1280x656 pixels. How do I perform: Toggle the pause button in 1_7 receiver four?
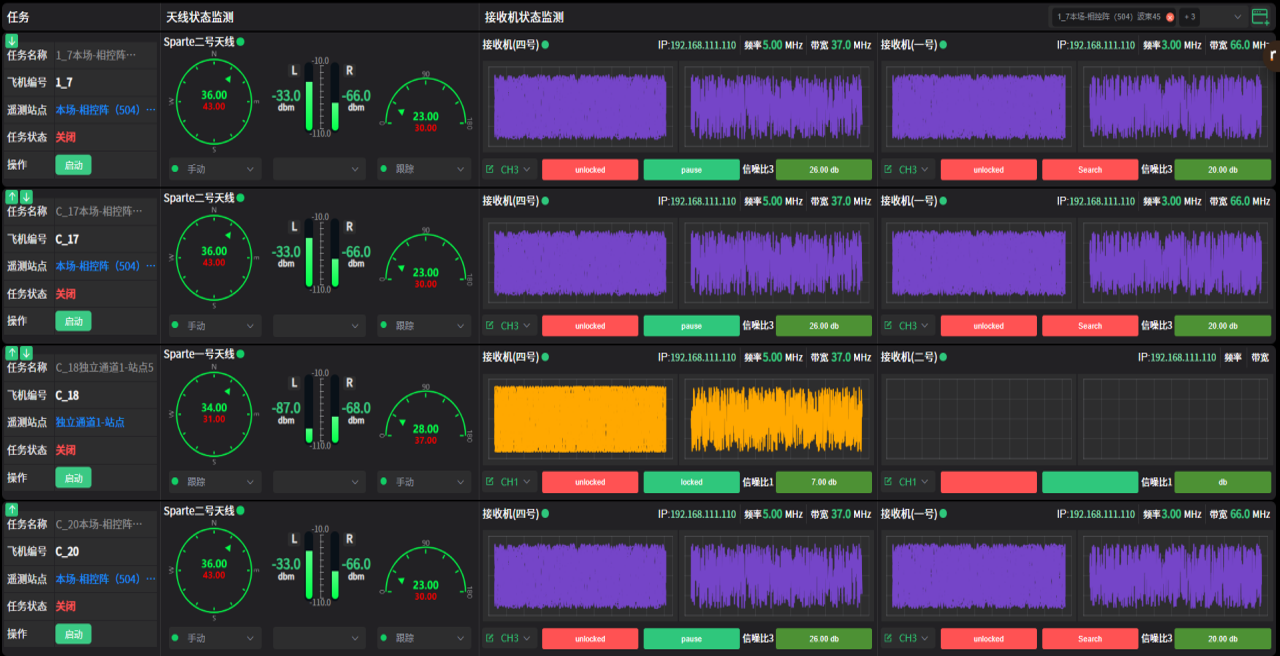tap(691, 170)
